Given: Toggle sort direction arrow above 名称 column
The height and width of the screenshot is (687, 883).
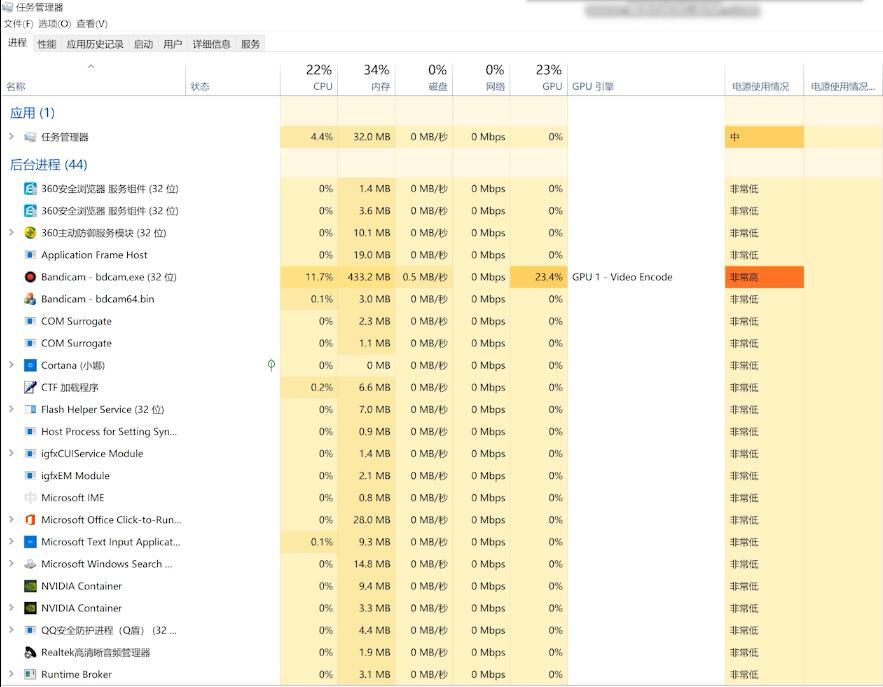Looking at the screenshot, I should tap(91, 66).
